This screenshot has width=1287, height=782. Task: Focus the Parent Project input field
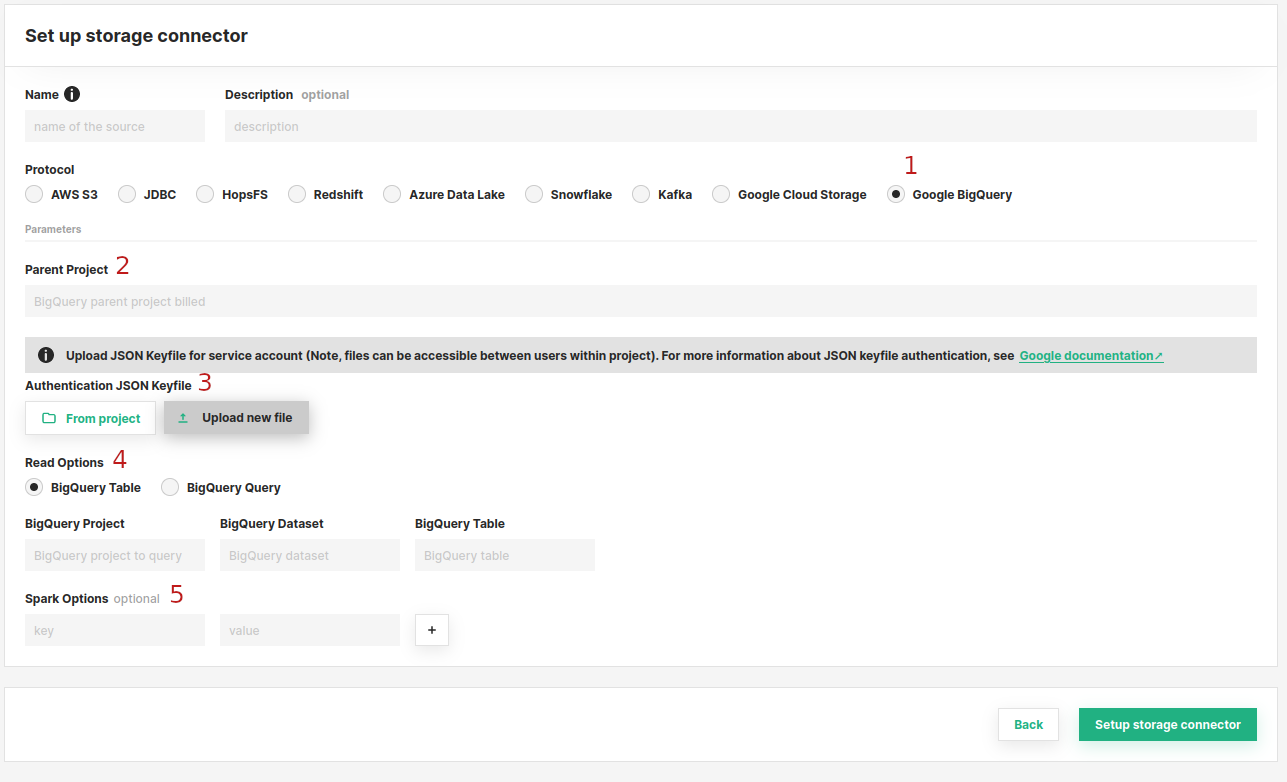tap(640, 301)
